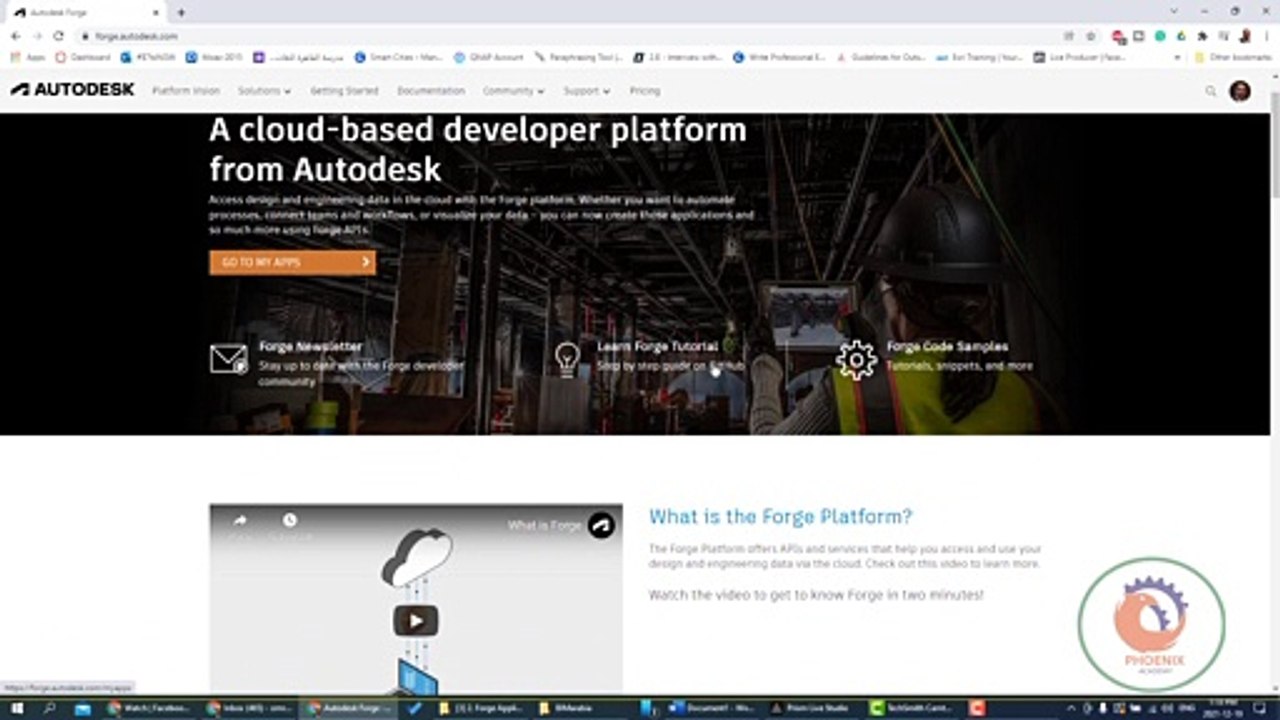The image size is (1280, 720).
Task: Click the Learn Forge Tutorial lightbulb icon
Action: click(x=567, y=359)
